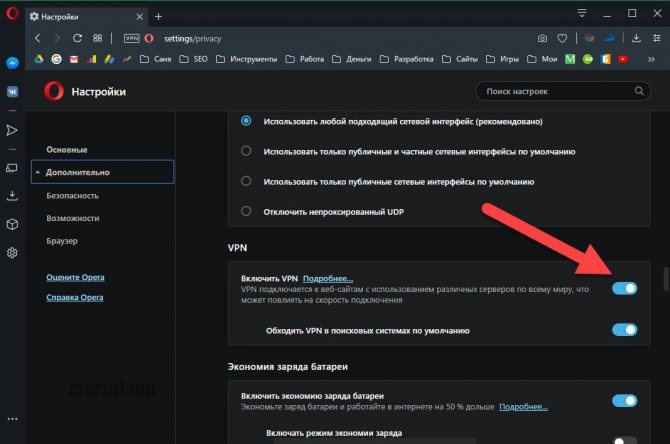This screenshot has height=444, width=670.
Task: Open the Инструменты bookmarks folder
Action: click(249, 59)
